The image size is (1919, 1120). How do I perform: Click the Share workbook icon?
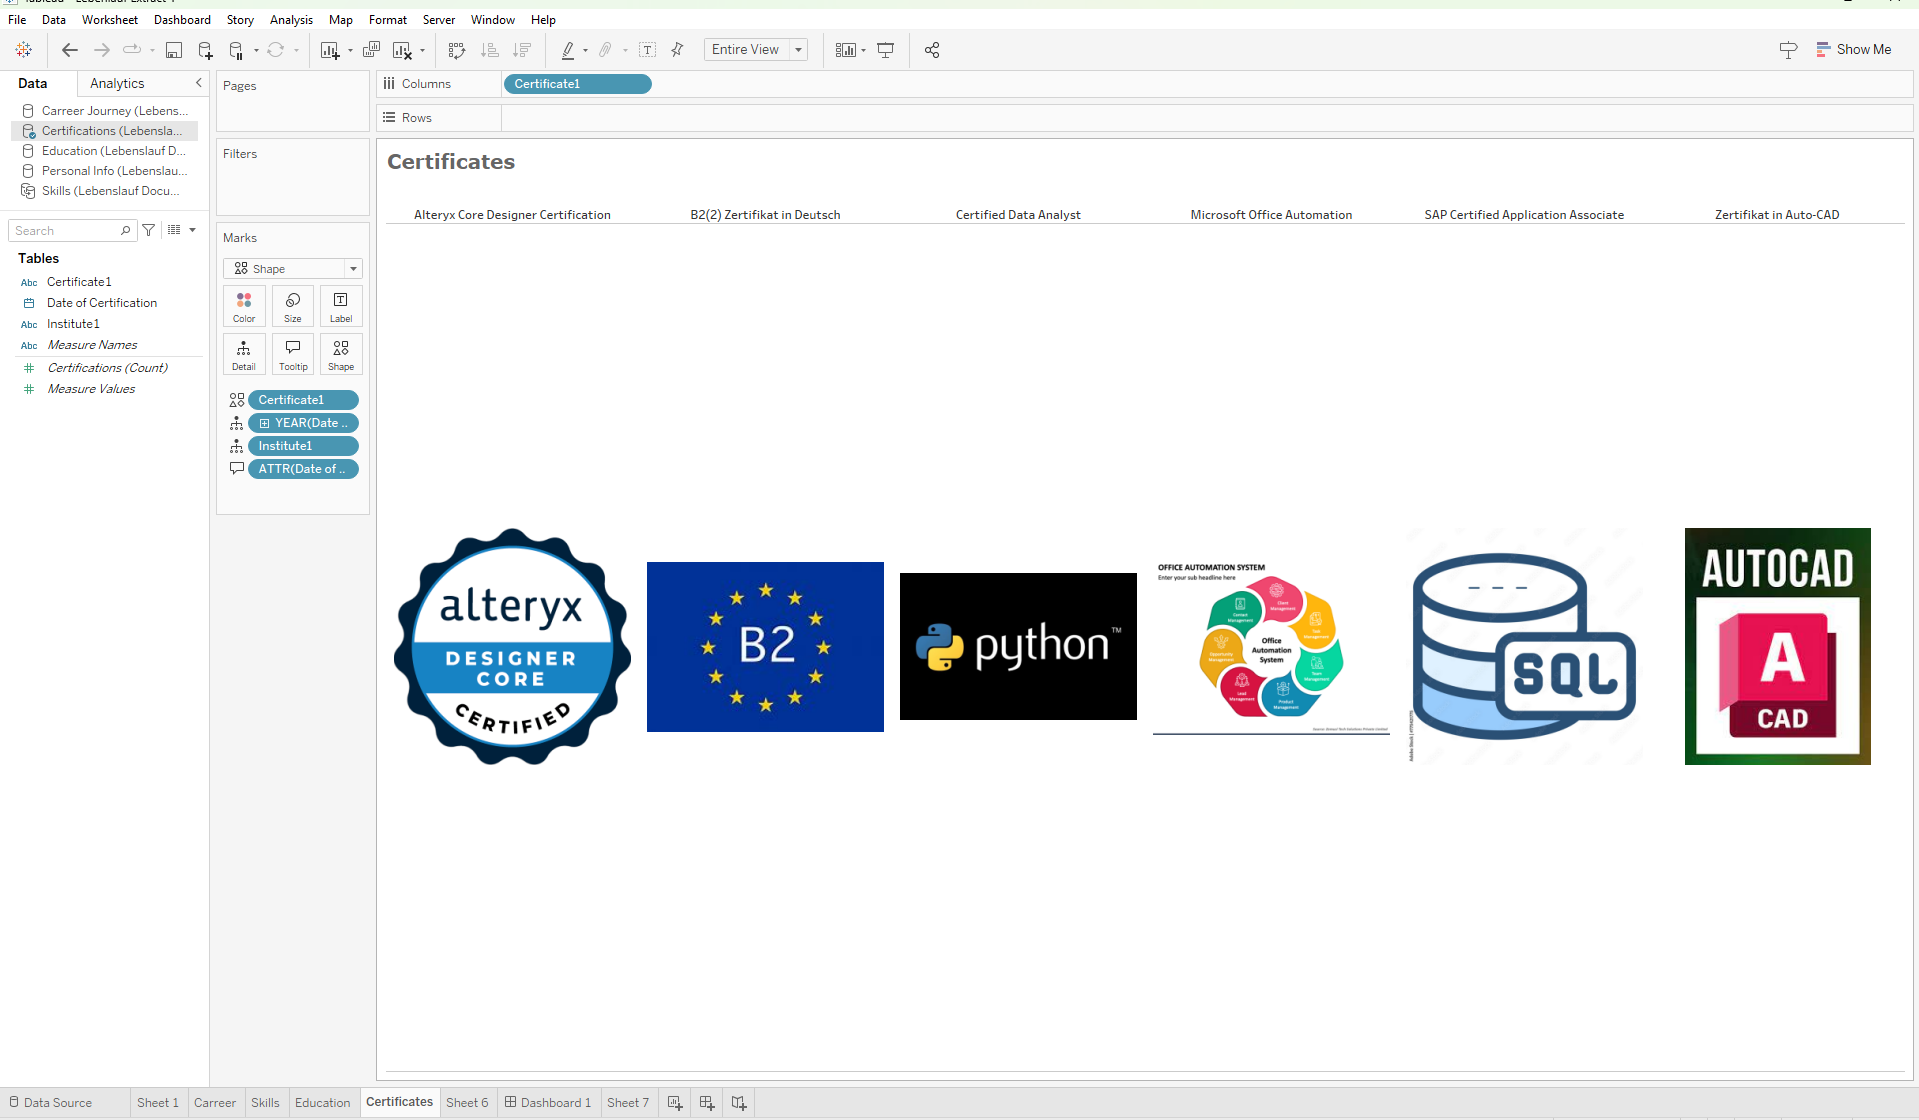click(x=932, y=50)
